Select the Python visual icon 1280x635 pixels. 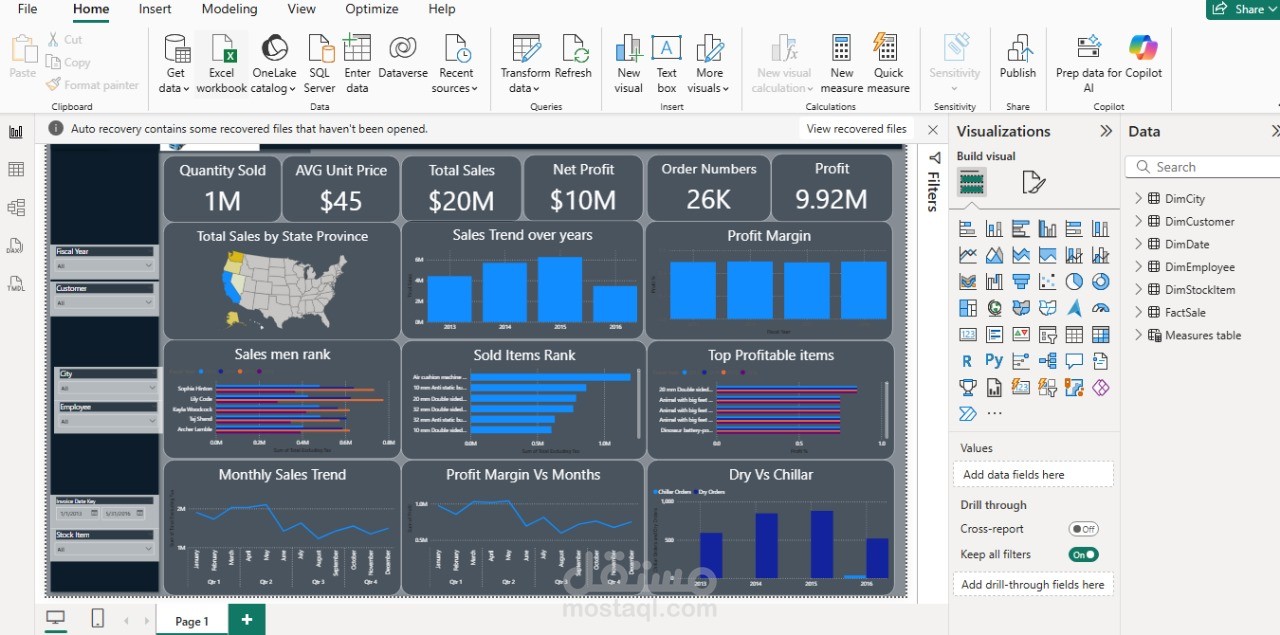click(994, 361)
